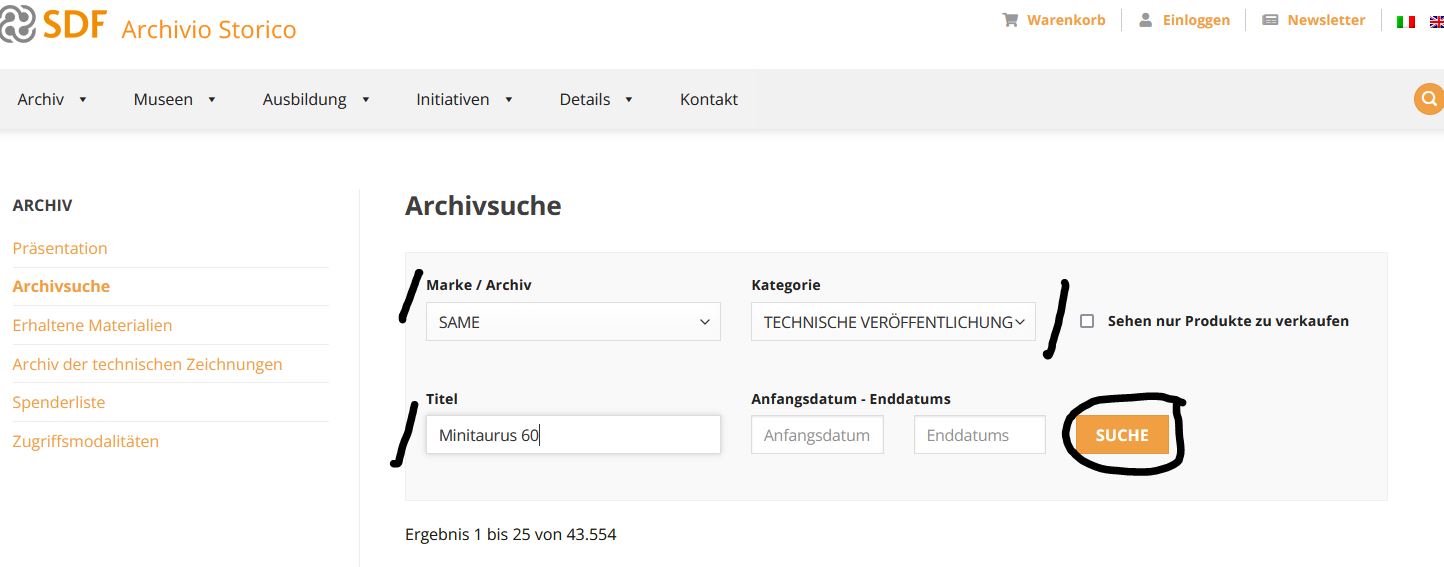Image resolution: width=1444 pixels, height=567 pixels.
Task: Switch language to English flag
Action: point(1436,21)
